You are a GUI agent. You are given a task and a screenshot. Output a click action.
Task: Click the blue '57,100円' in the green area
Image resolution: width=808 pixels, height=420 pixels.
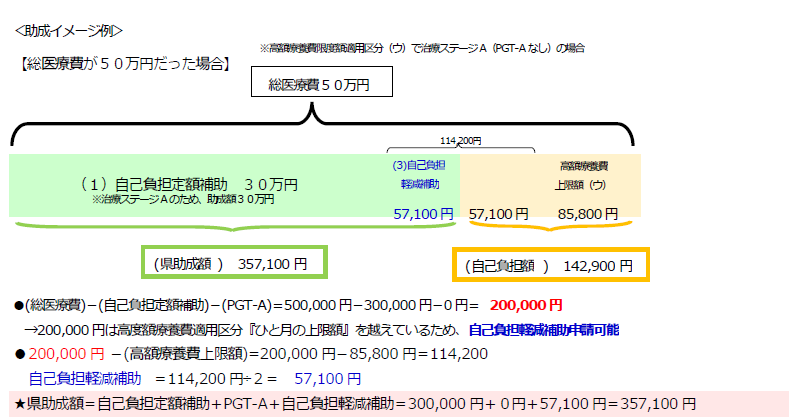tap(423, 214)
